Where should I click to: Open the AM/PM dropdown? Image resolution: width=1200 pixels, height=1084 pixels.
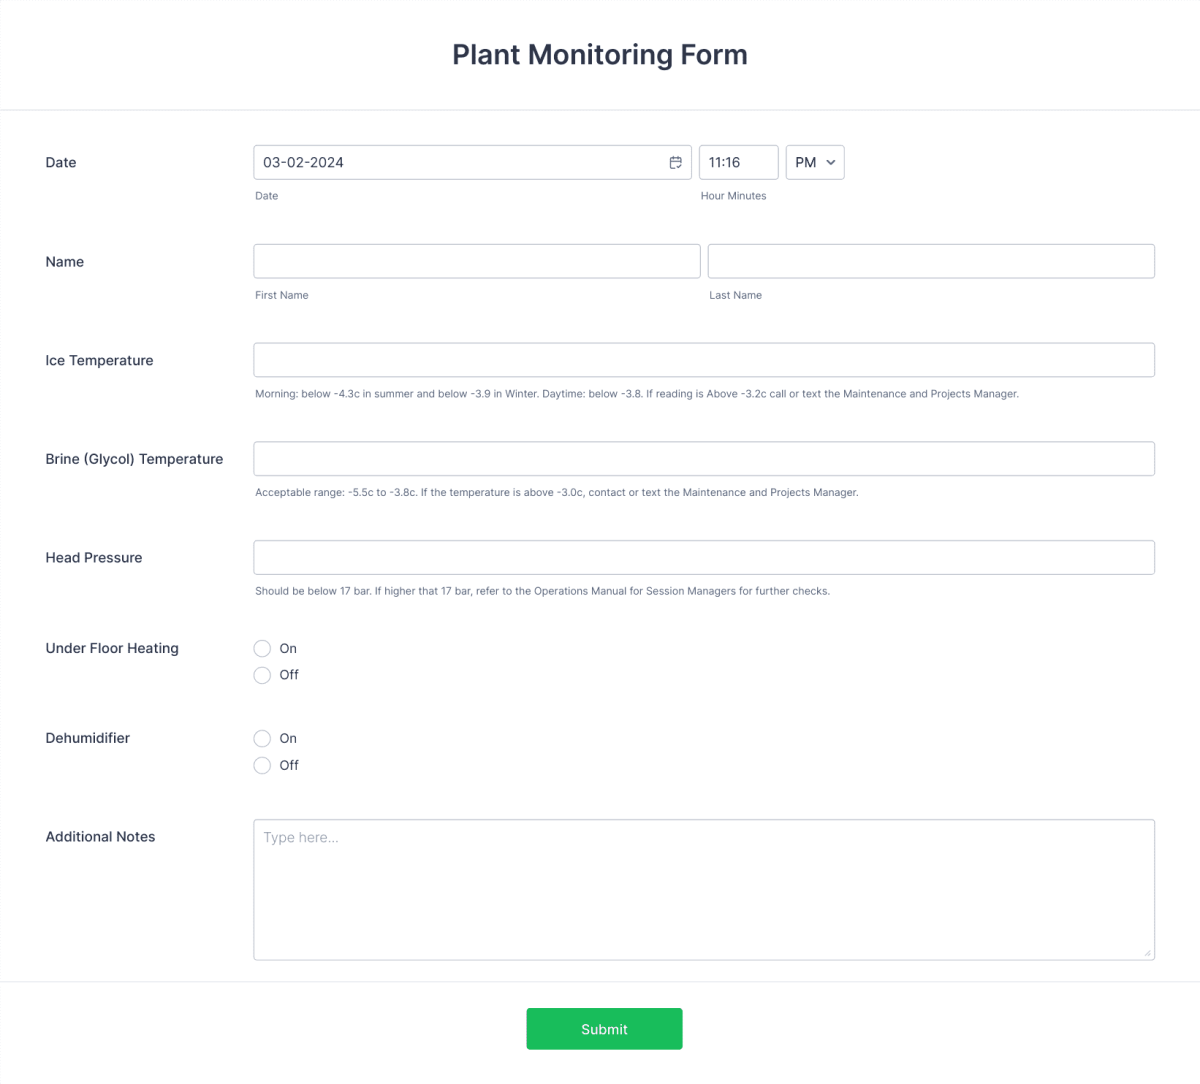tap(815, 162)
